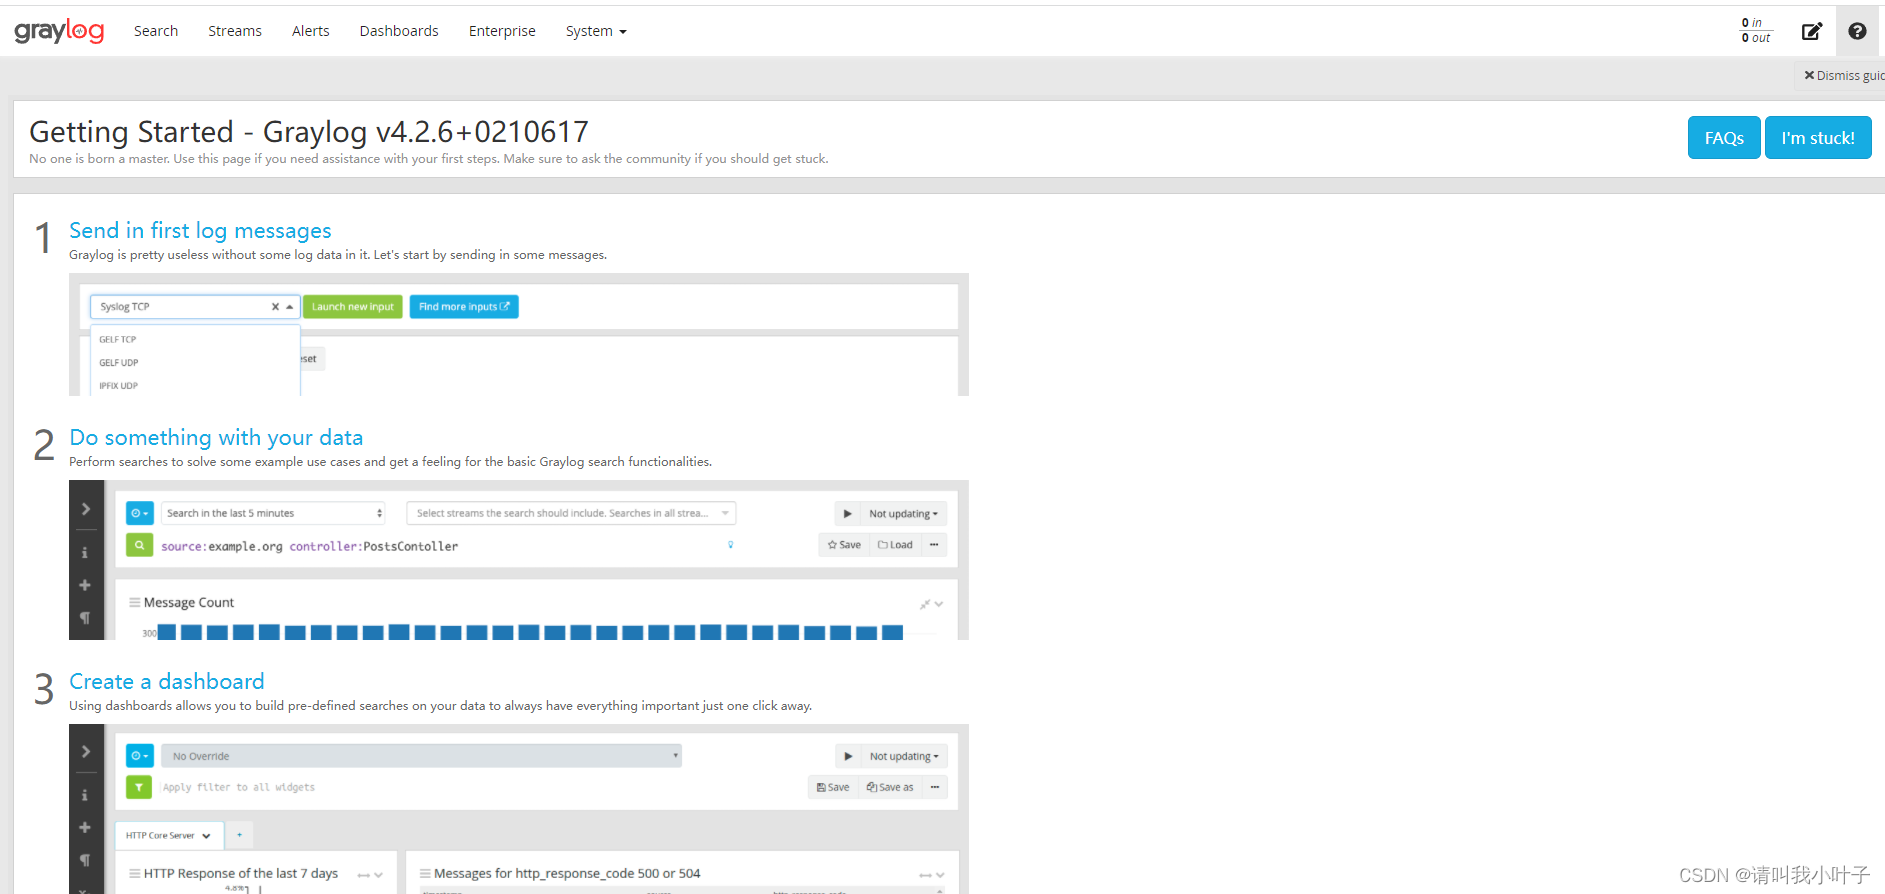Open the help question-mark icon

click(x=1857, y=31)
